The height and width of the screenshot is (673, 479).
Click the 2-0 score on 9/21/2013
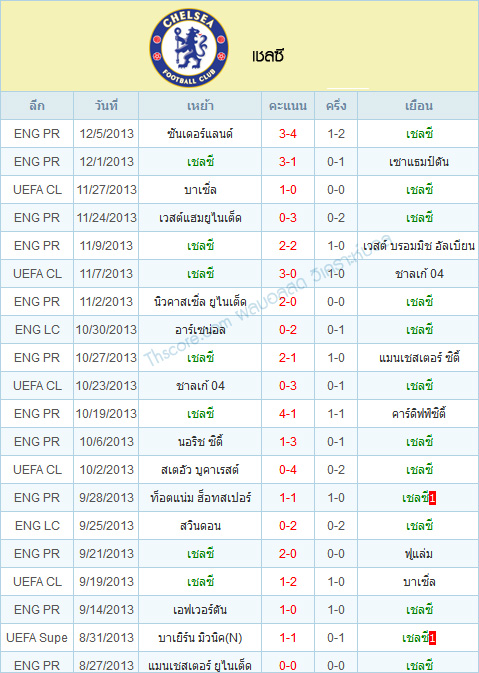(x=288, y=554)
